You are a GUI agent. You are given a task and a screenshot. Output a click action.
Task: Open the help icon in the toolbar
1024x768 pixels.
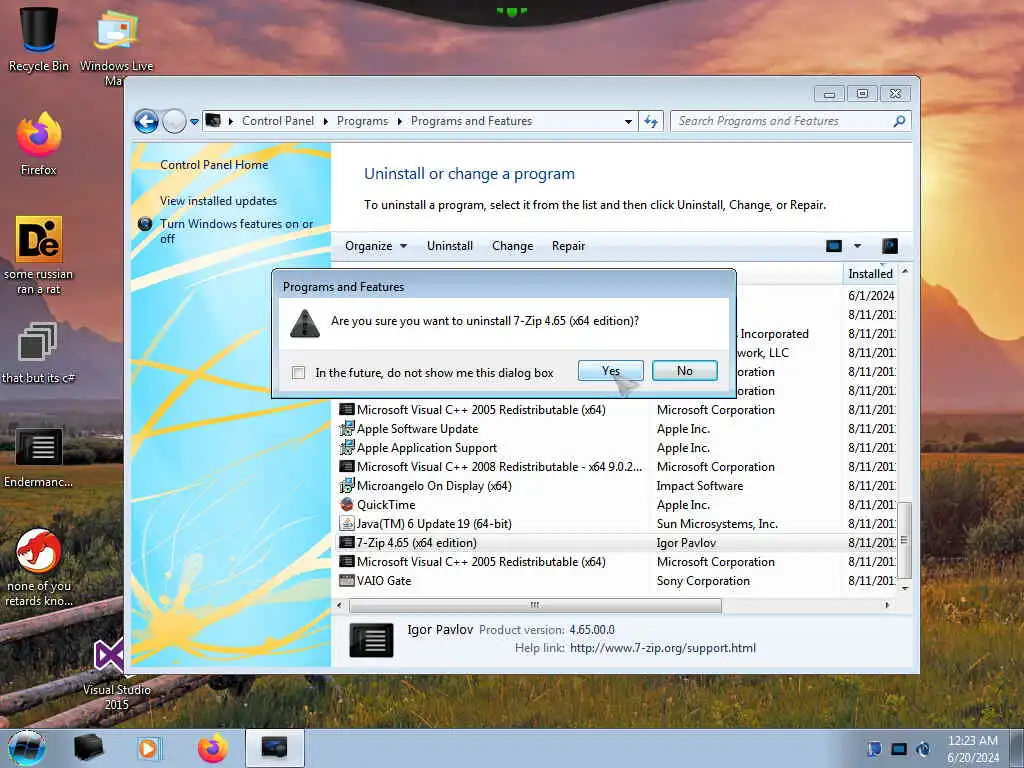tap(889, 246)
